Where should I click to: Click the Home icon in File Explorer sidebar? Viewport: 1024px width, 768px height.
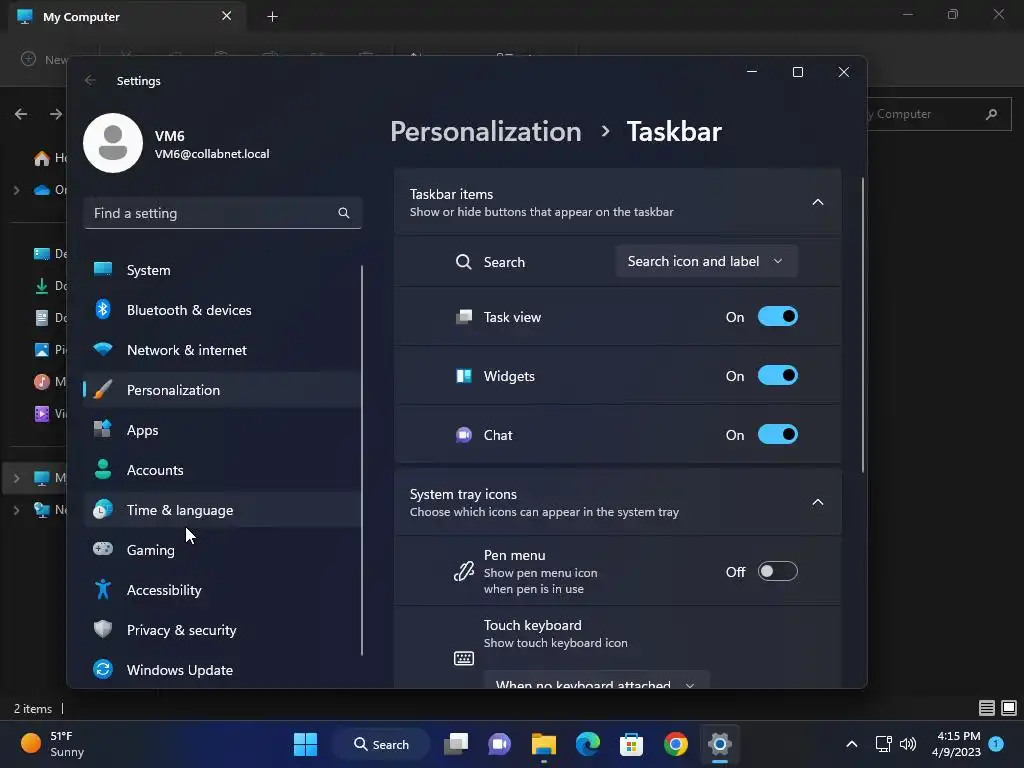tap(42, 158)
